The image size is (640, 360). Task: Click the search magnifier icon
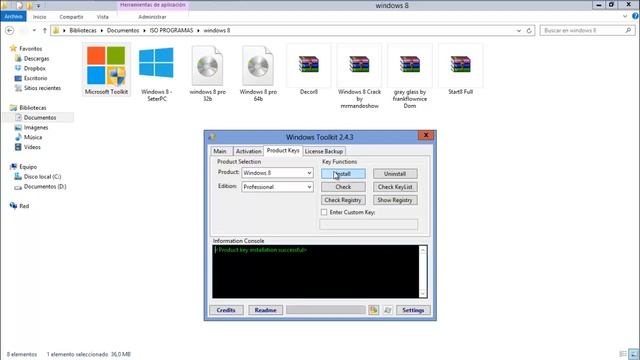tap(628, 30)
